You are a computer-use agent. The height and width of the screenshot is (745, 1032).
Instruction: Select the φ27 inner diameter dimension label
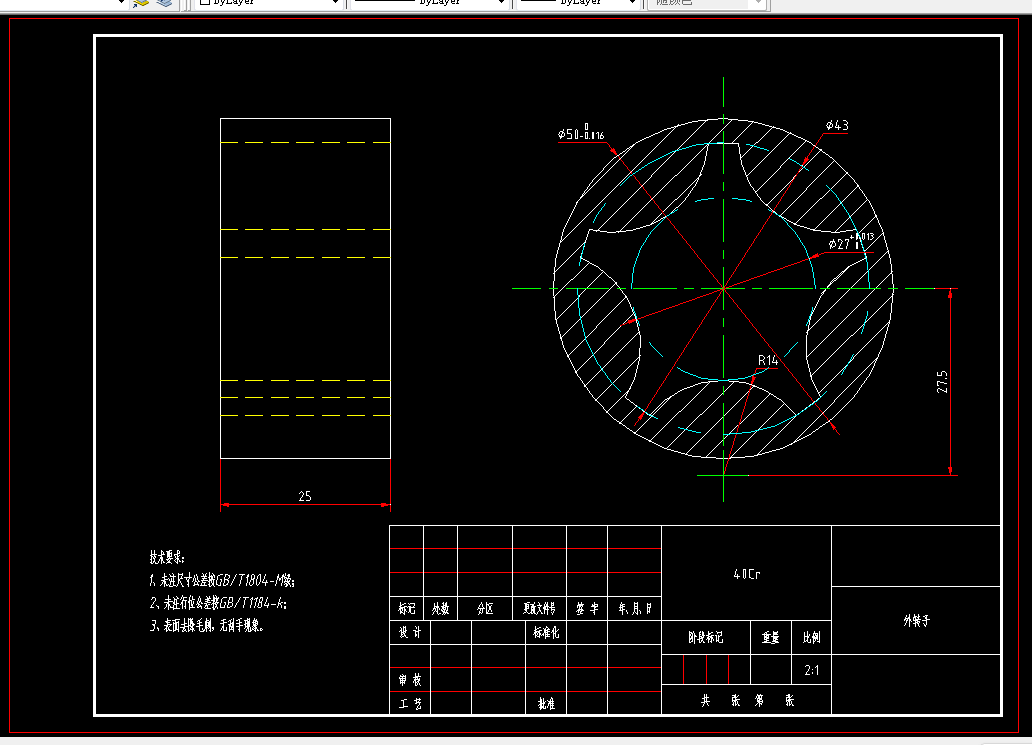851,242
